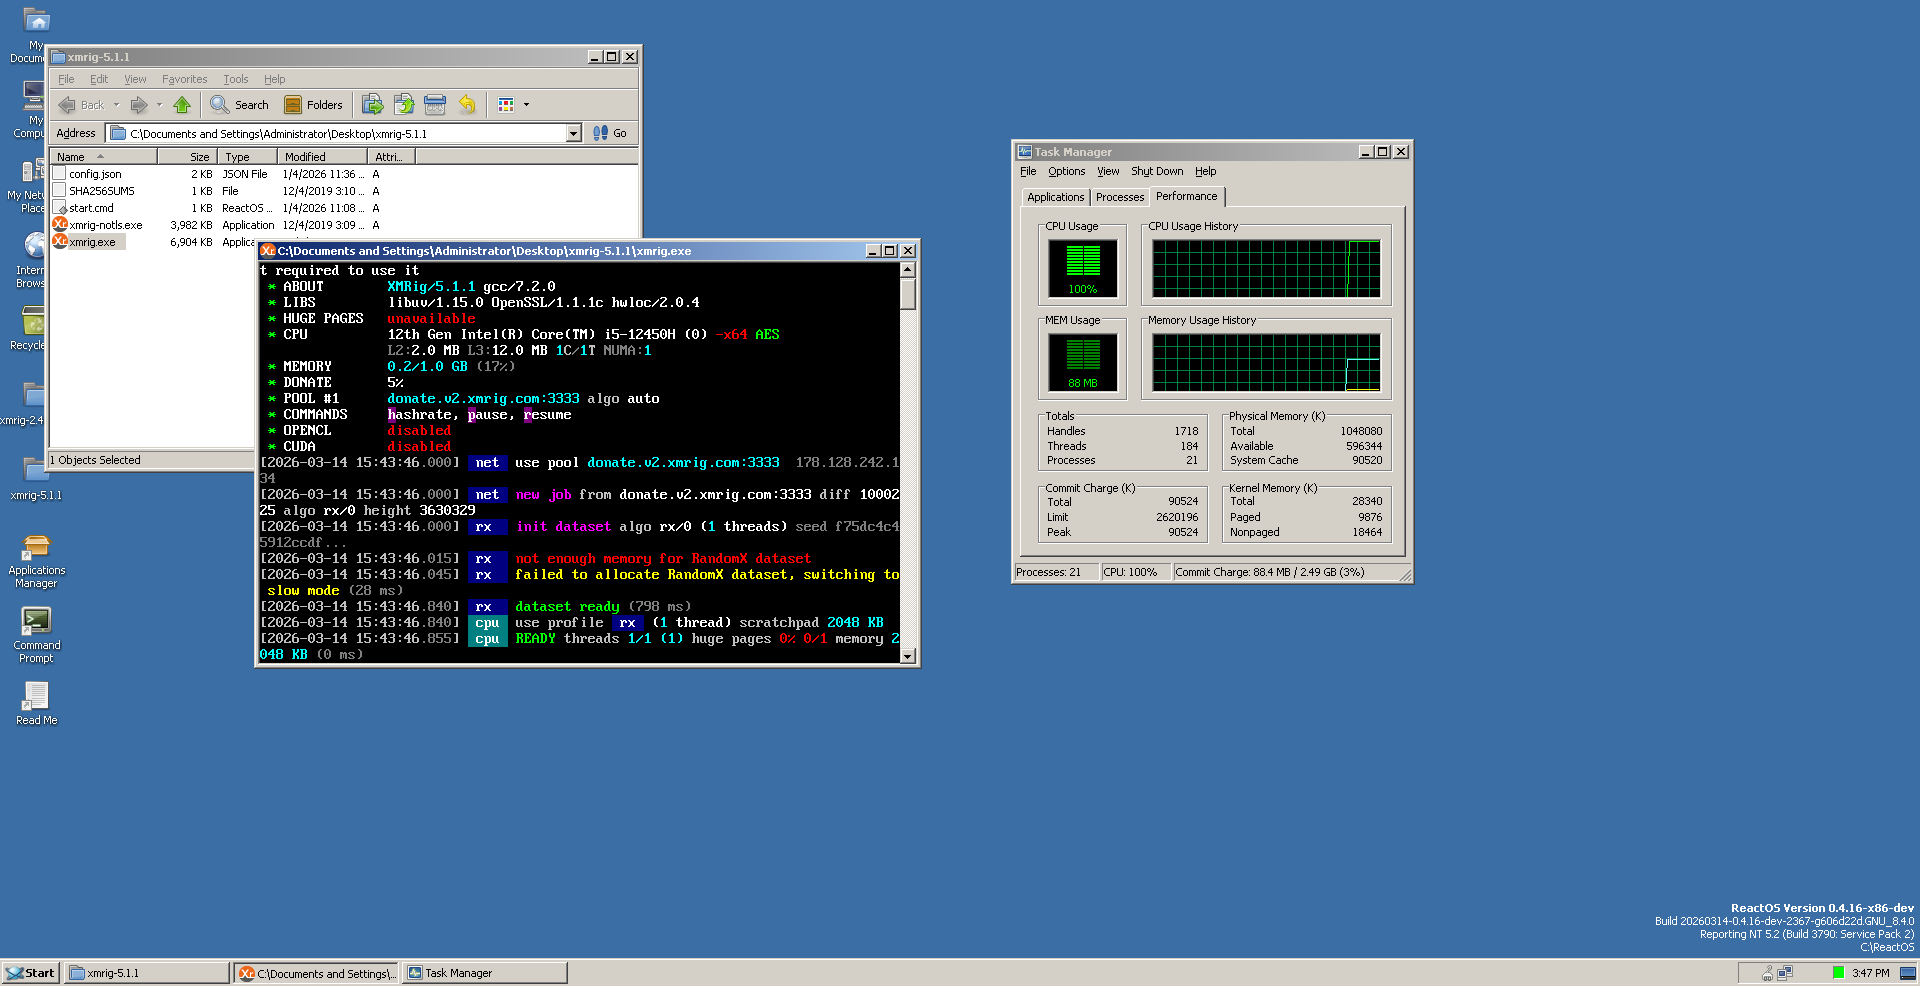Open the Favorites menu in Explorer

(x=184, y=80)
